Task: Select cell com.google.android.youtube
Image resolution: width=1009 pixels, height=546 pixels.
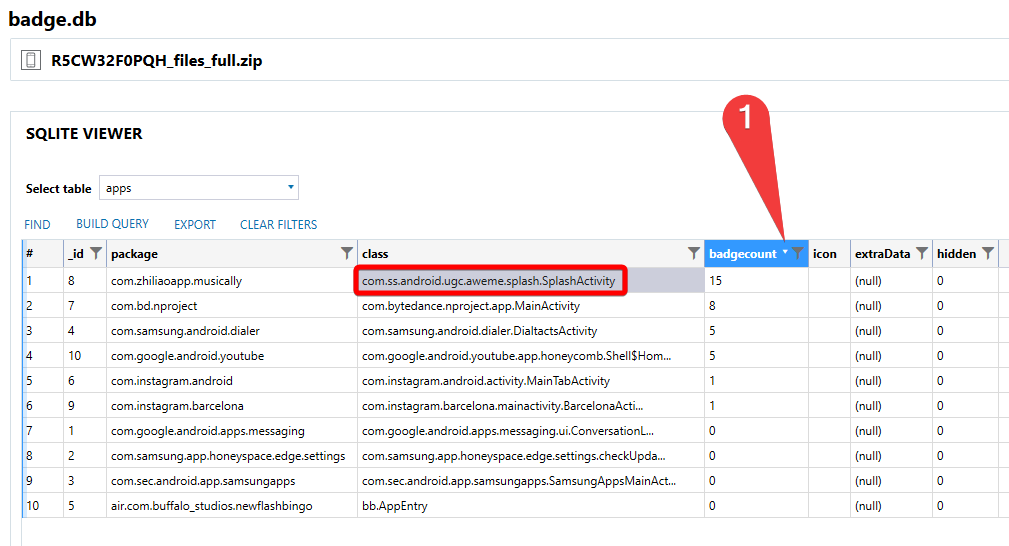Action: click(x=232, y=356)
